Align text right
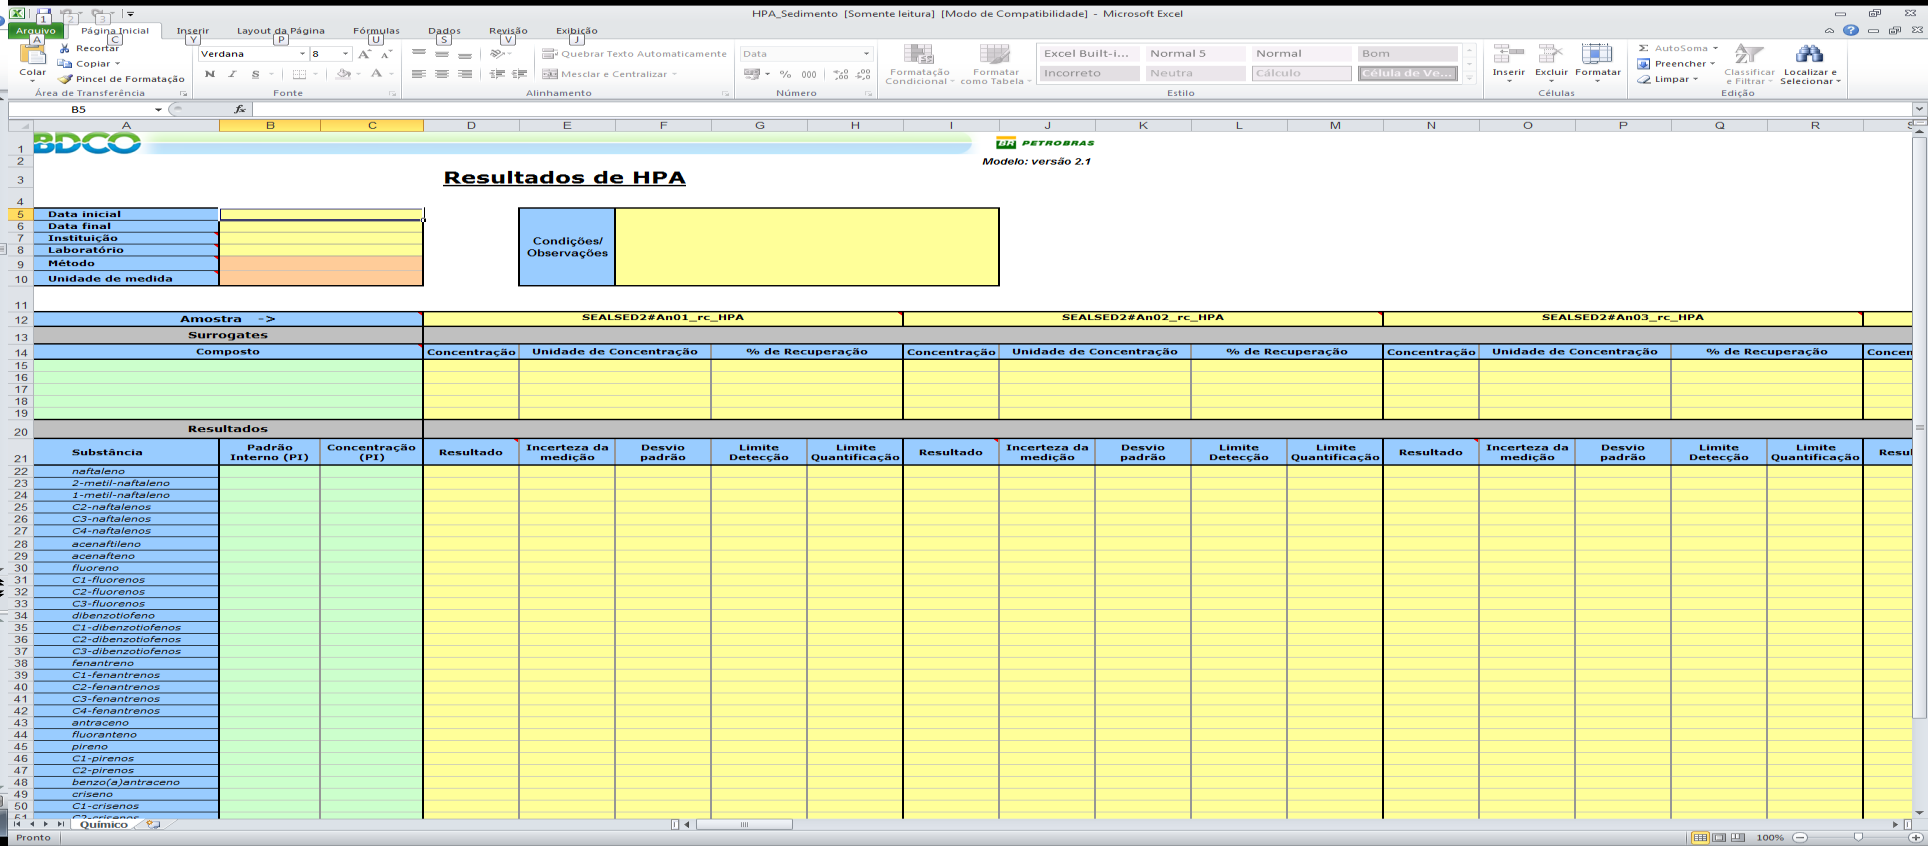Screen dimensions: 1928x846 click(x=465, y=74)
